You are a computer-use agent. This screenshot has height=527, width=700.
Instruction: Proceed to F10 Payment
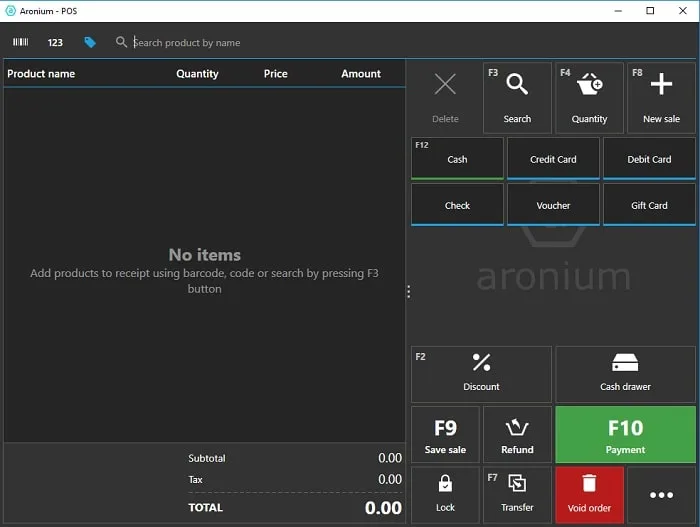point(625,435)
